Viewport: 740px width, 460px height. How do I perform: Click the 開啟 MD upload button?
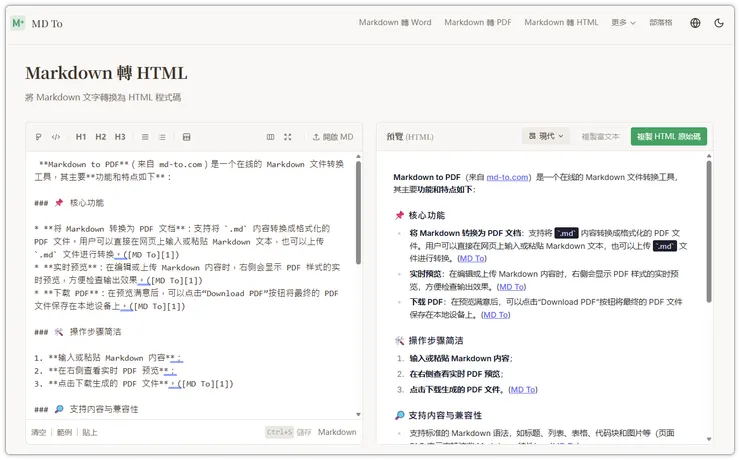[333, 137]
